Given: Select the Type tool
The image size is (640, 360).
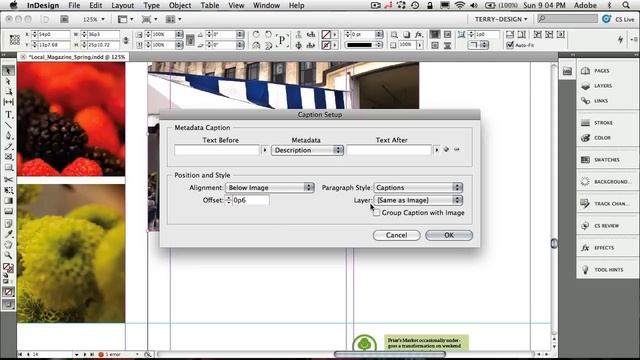Looking at the screenshot, I should (x=8, y=115).
